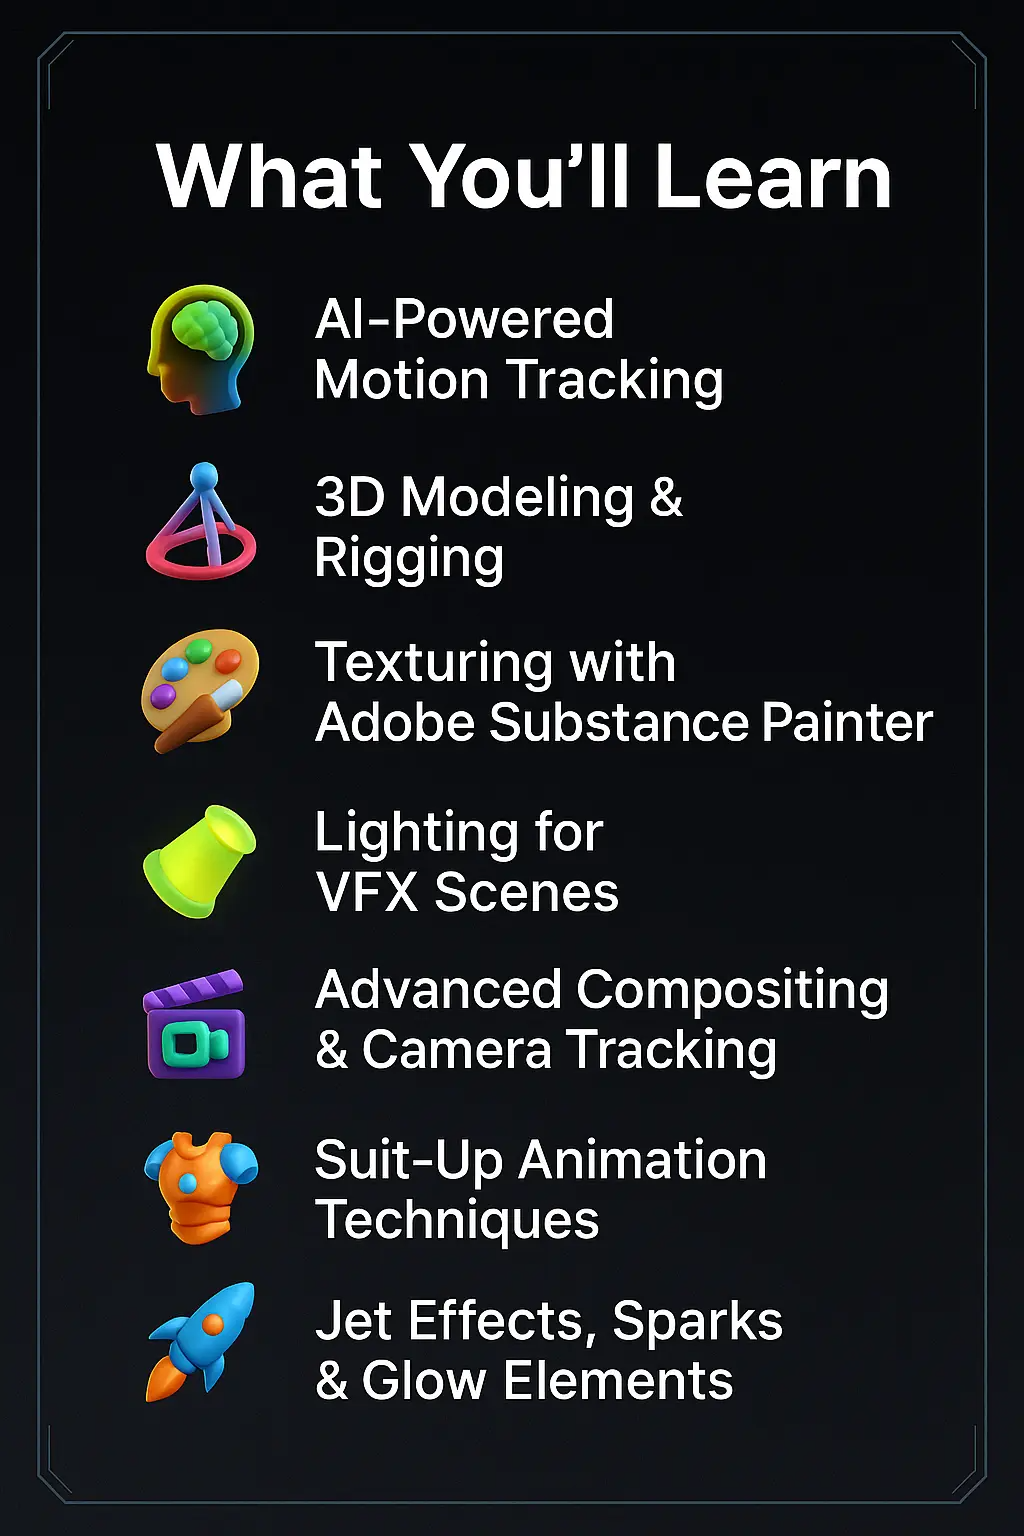
Task: Select the Motion Tracking line
Action: 519,380
